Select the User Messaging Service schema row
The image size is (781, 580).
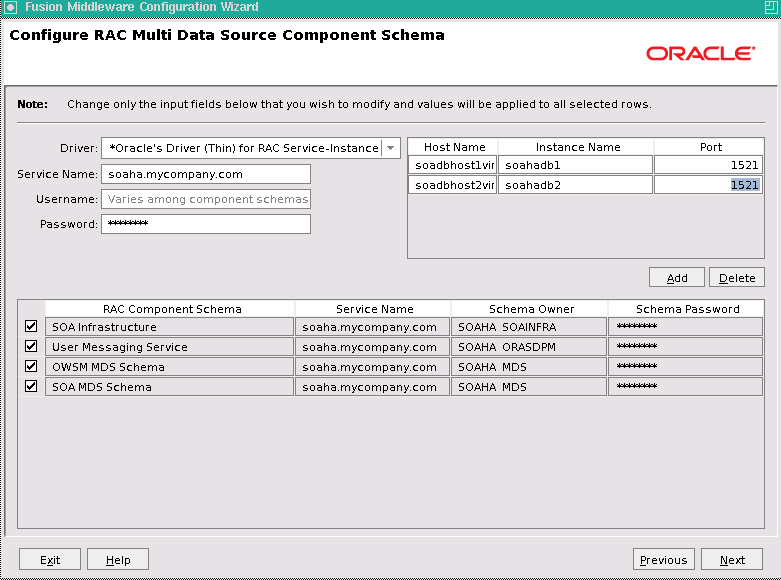(169, 347)
